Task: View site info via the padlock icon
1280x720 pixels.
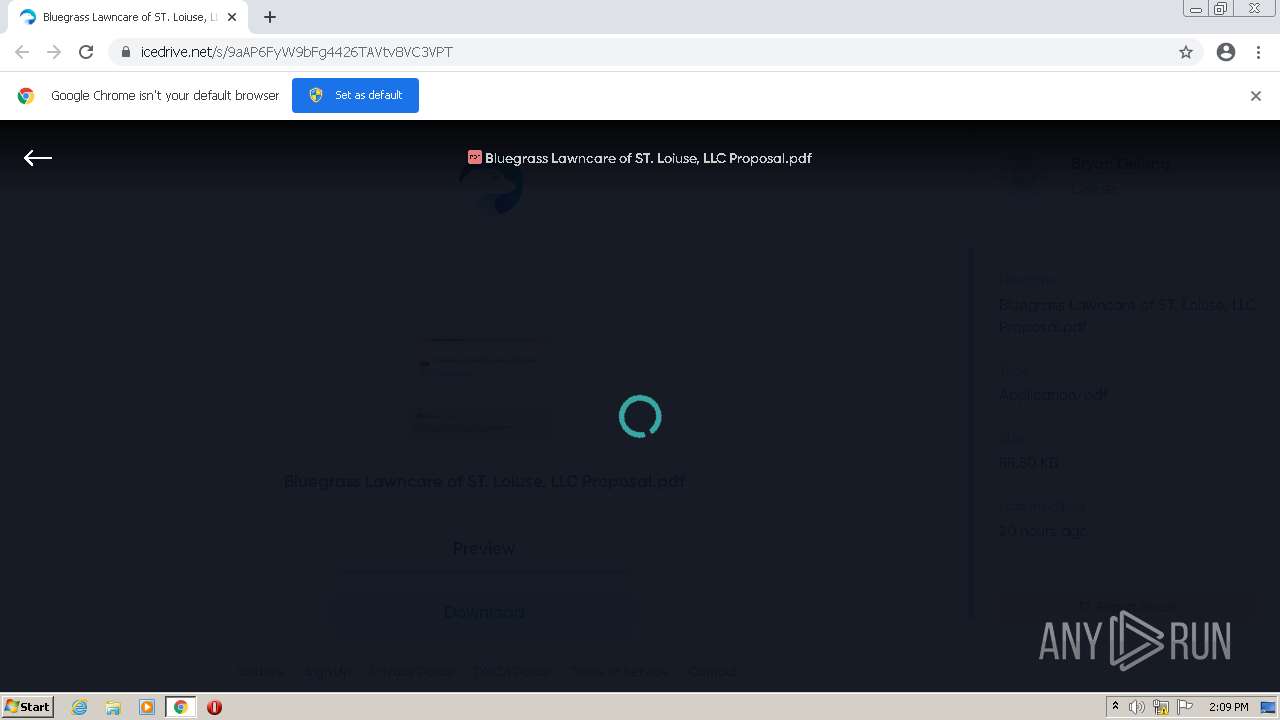Action: click(x=126, y=52)
